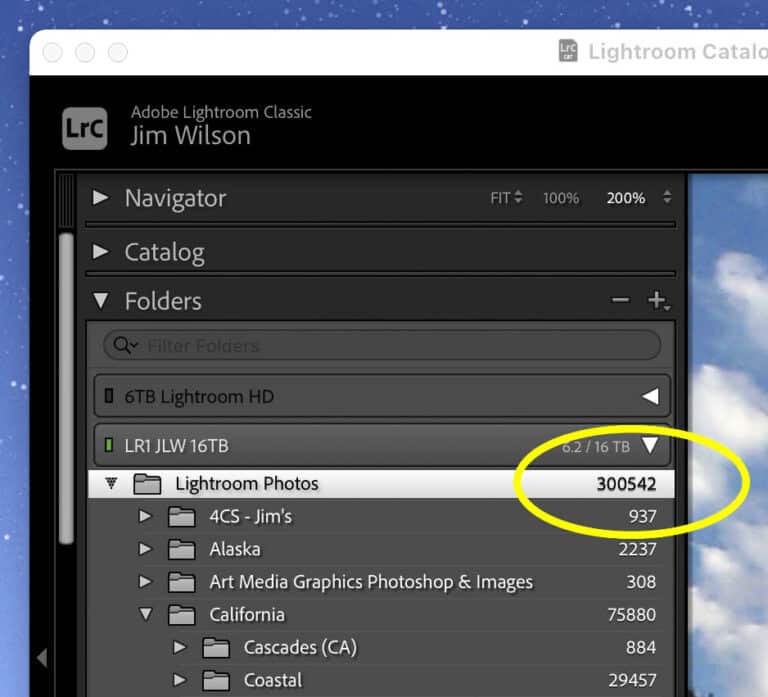768x697 pixels.
Task: Click the photo count 2237 for Alaska
Action: [637, 549]
